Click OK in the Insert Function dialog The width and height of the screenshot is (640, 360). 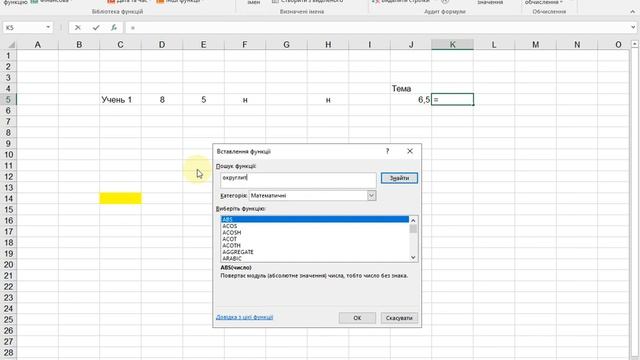click(x=357, y=318)
